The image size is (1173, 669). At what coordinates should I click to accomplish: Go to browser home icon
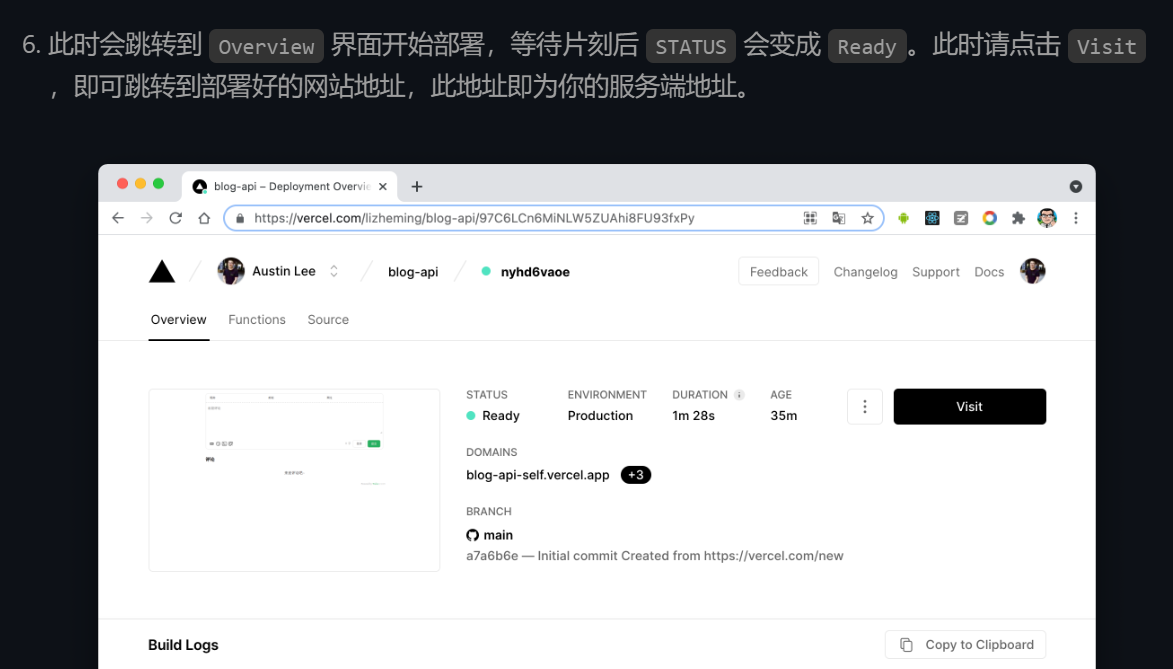pyautogui.click(x=204, y=218)
